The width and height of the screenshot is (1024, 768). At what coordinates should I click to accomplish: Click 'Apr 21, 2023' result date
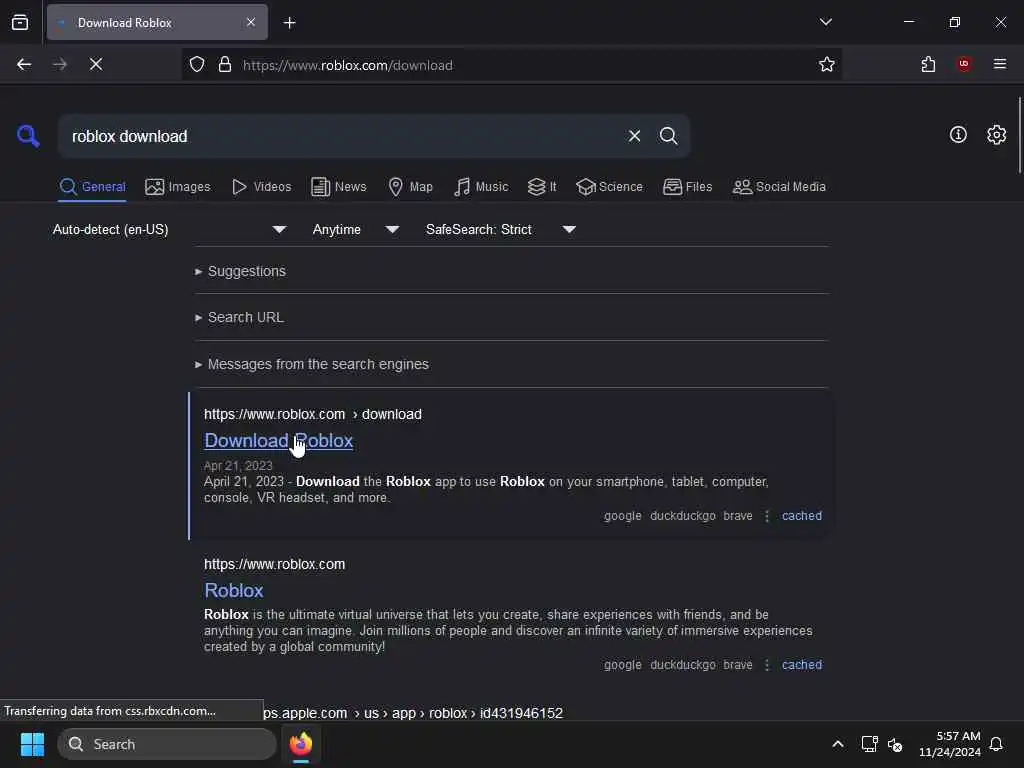point(238,466)
